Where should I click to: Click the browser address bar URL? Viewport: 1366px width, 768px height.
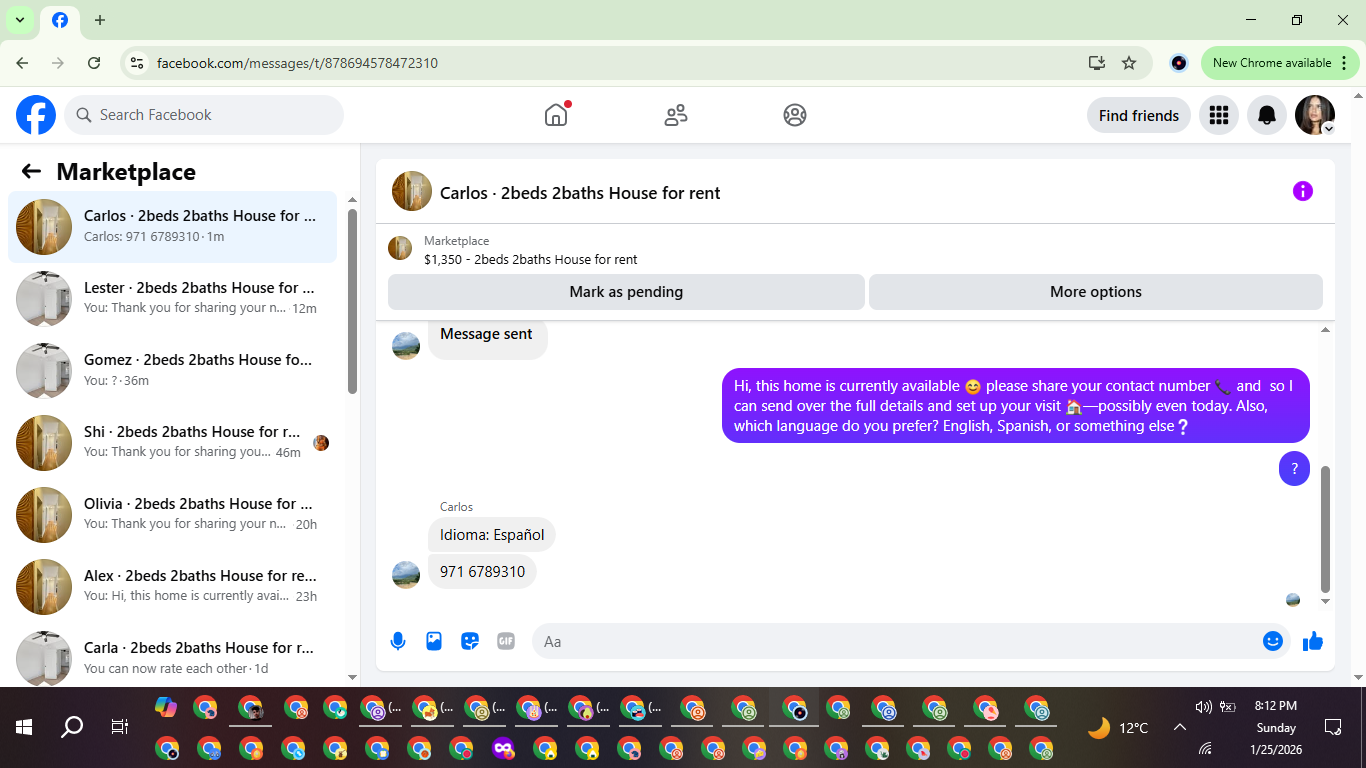point(297,63)
